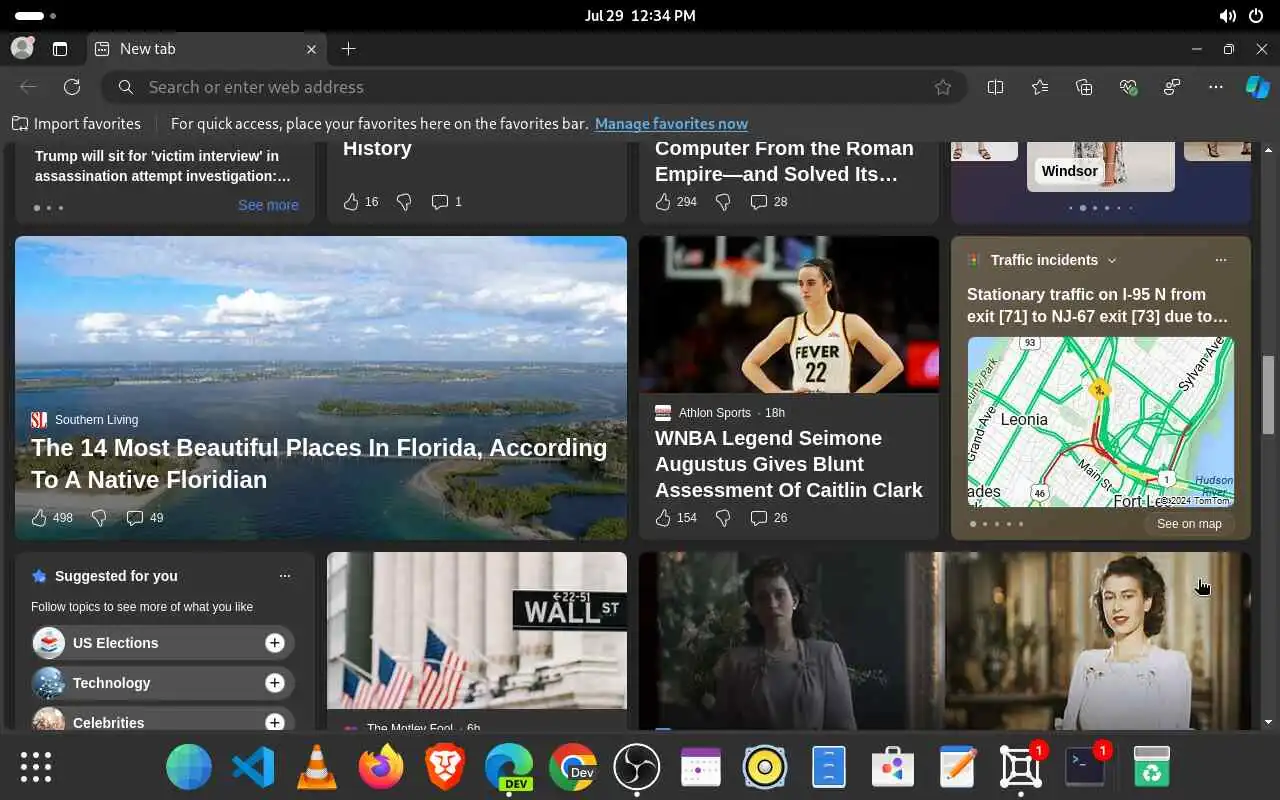Open the Athlon Sports source label
Viewport: 1280px width, 800px height.
714,413
